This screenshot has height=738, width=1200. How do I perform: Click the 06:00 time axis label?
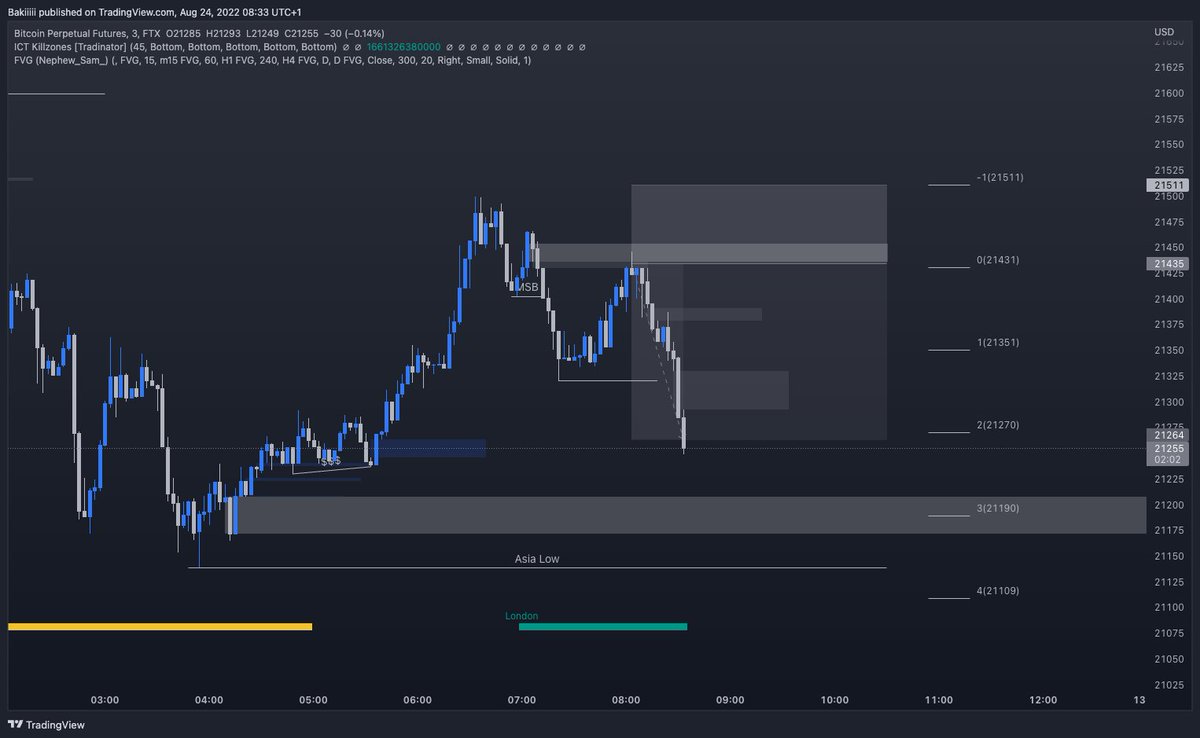[x=417, y=700]
